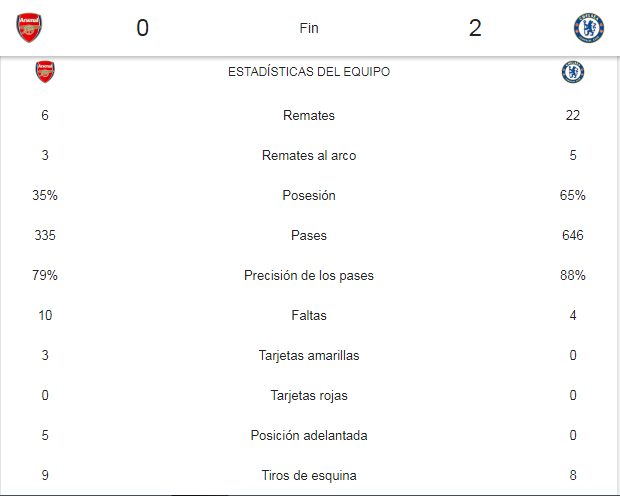Click the large Arsenal crest in header
This screenshot has height=496, width=620.
click(29, 28)
